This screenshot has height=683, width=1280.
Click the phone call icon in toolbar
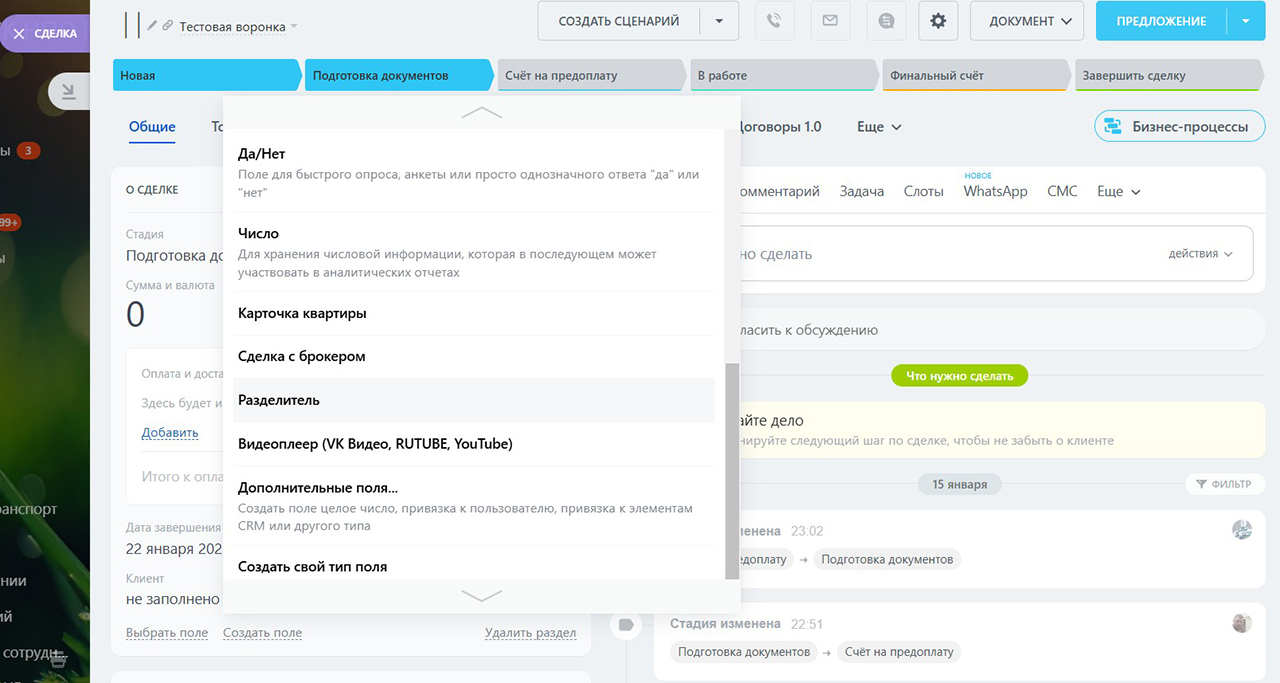click(773, 21)
